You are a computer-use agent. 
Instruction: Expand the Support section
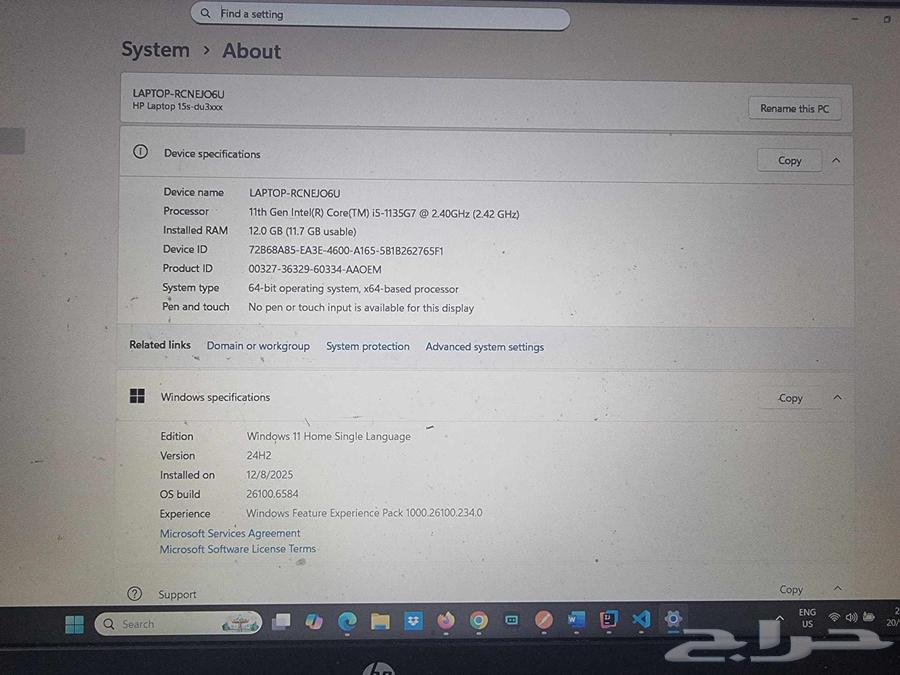[x=836, y=589]
